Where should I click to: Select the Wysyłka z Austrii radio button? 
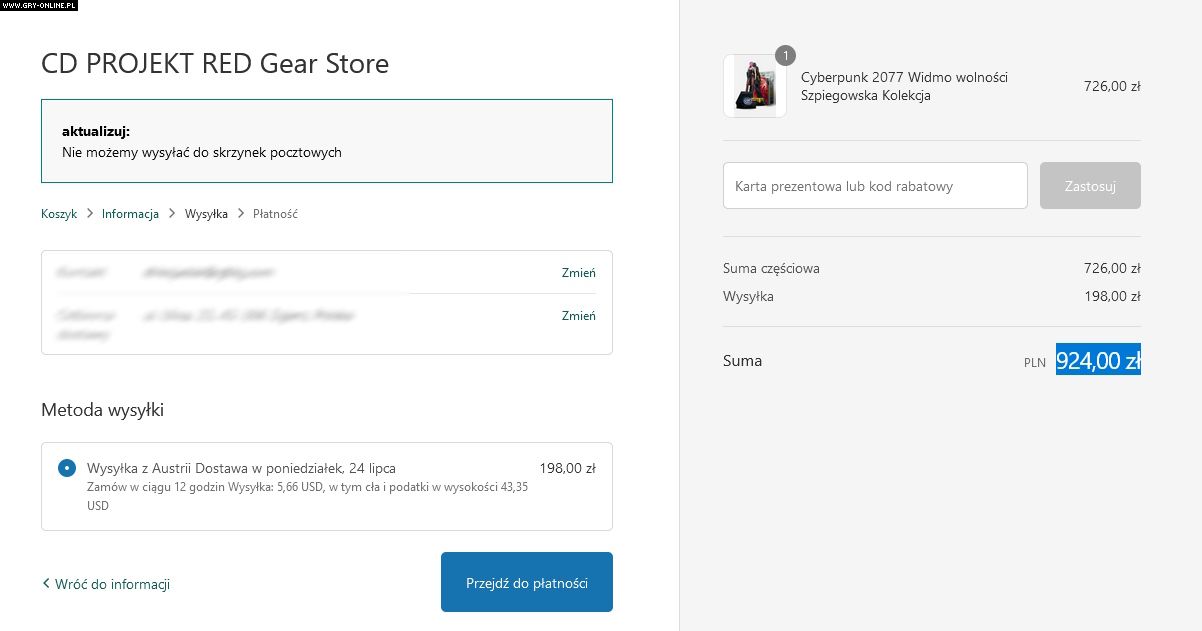[67, 468]
